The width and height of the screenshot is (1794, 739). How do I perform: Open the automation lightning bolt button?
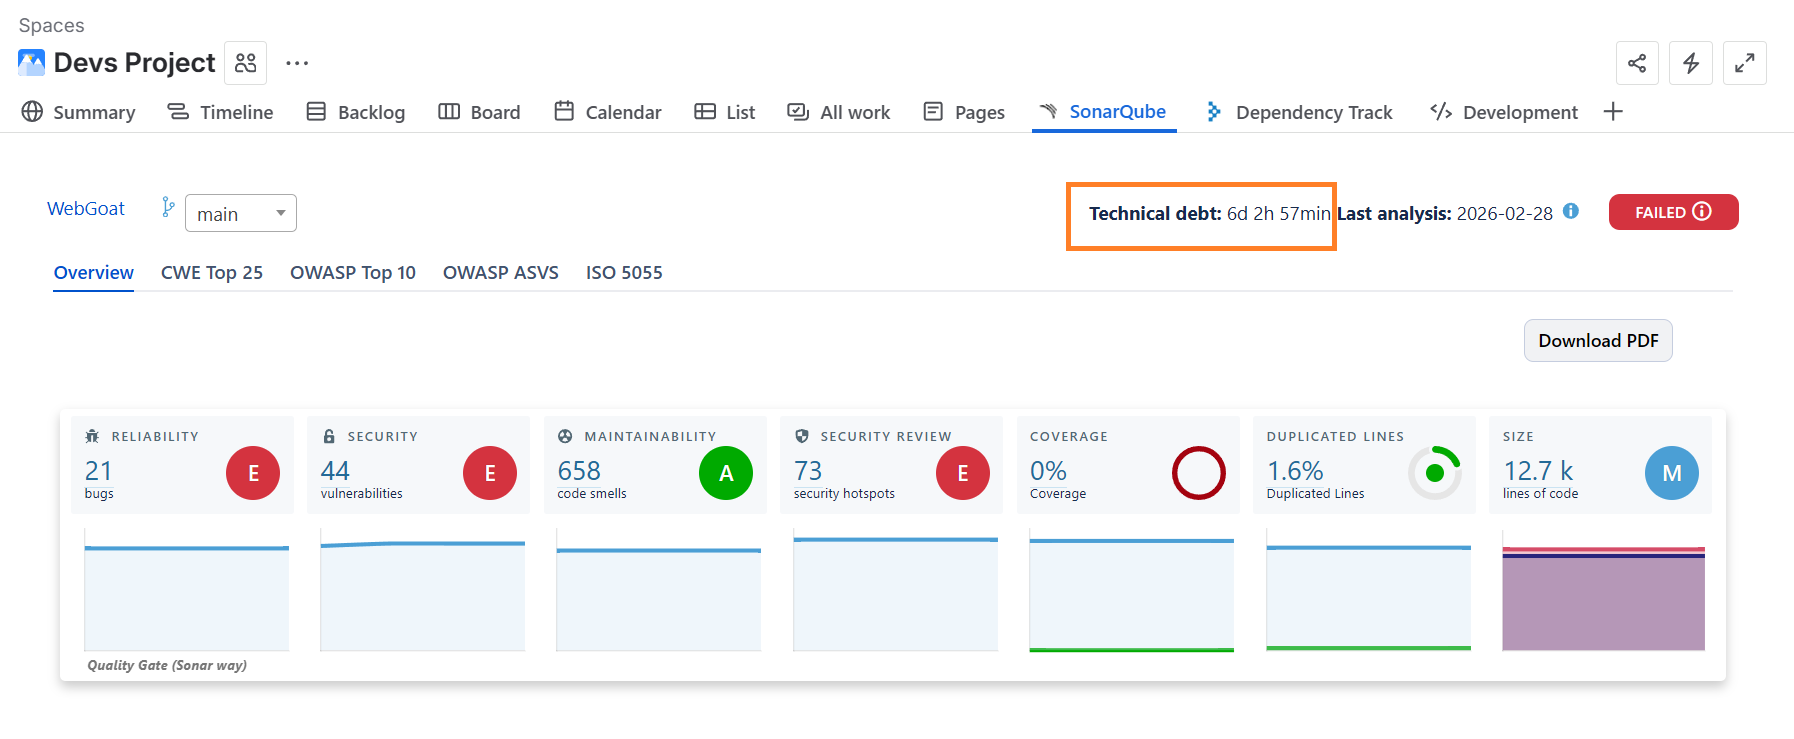(1691, 63)
